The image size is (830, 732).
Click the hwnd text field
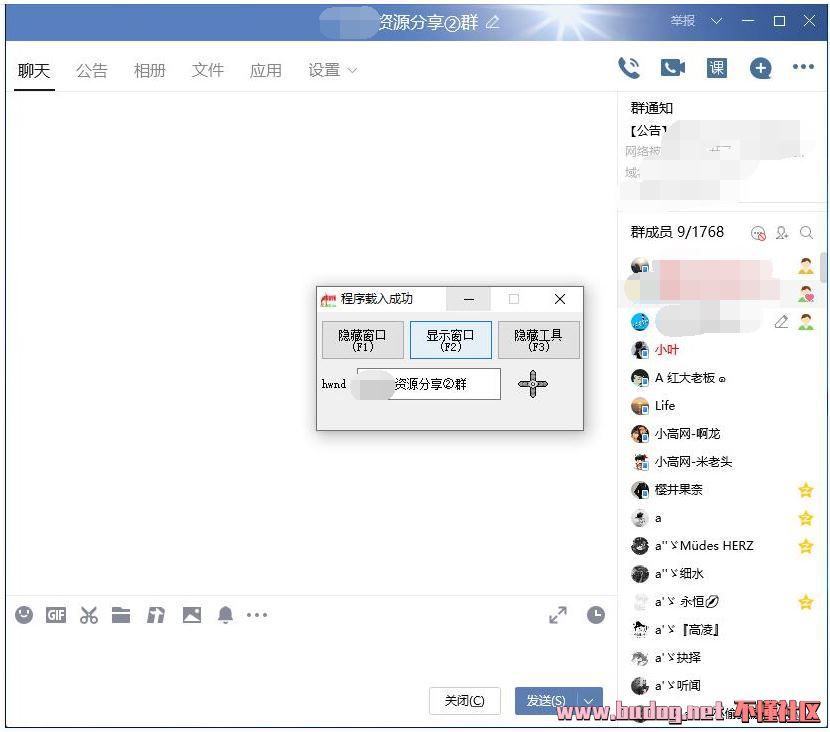[429, 384]
